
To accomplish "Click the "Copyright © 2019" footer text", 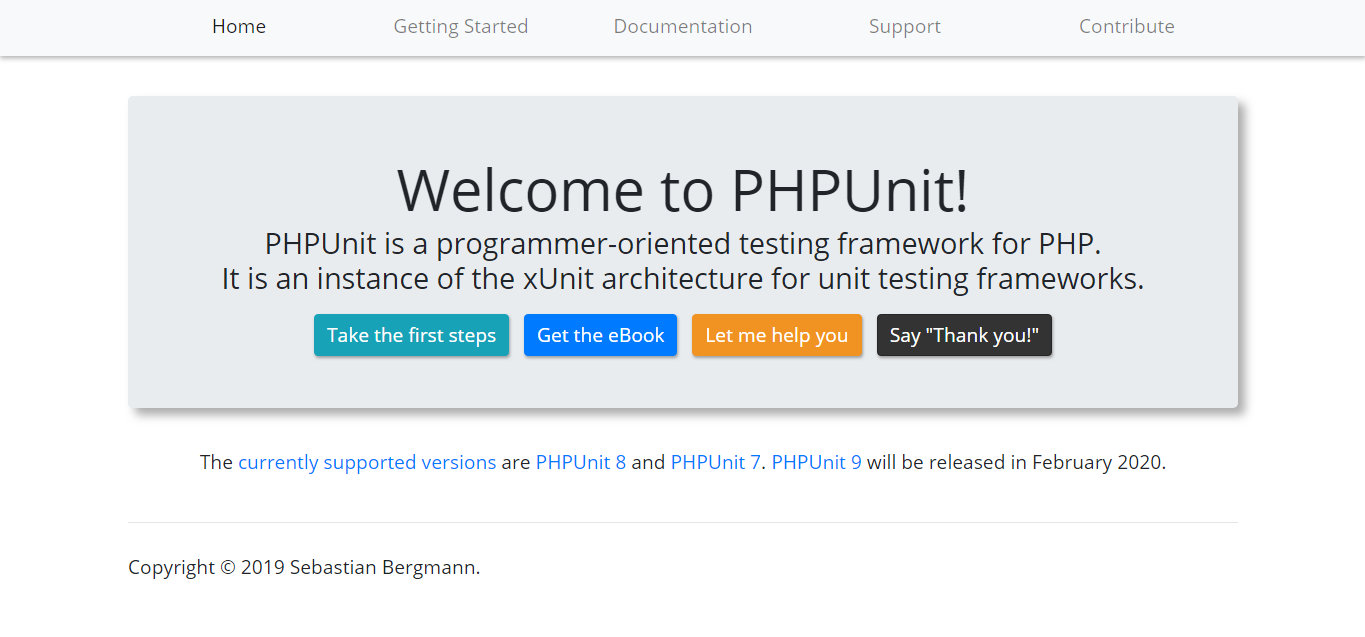I will point(207,567).
